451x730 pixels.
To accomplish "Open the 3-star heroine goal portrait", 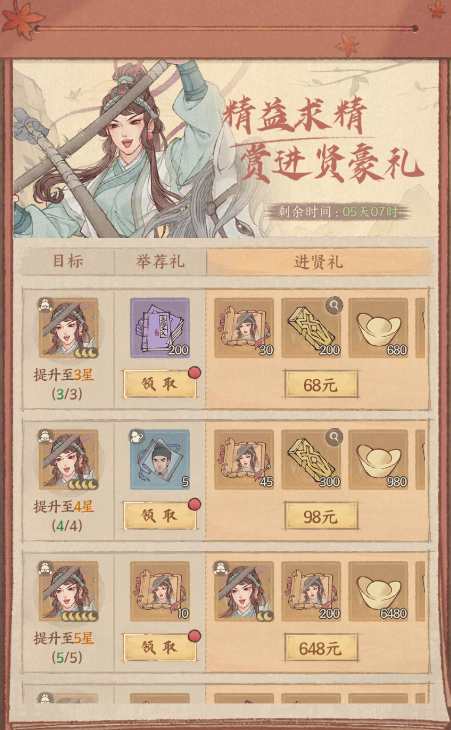I will point(68,328).
